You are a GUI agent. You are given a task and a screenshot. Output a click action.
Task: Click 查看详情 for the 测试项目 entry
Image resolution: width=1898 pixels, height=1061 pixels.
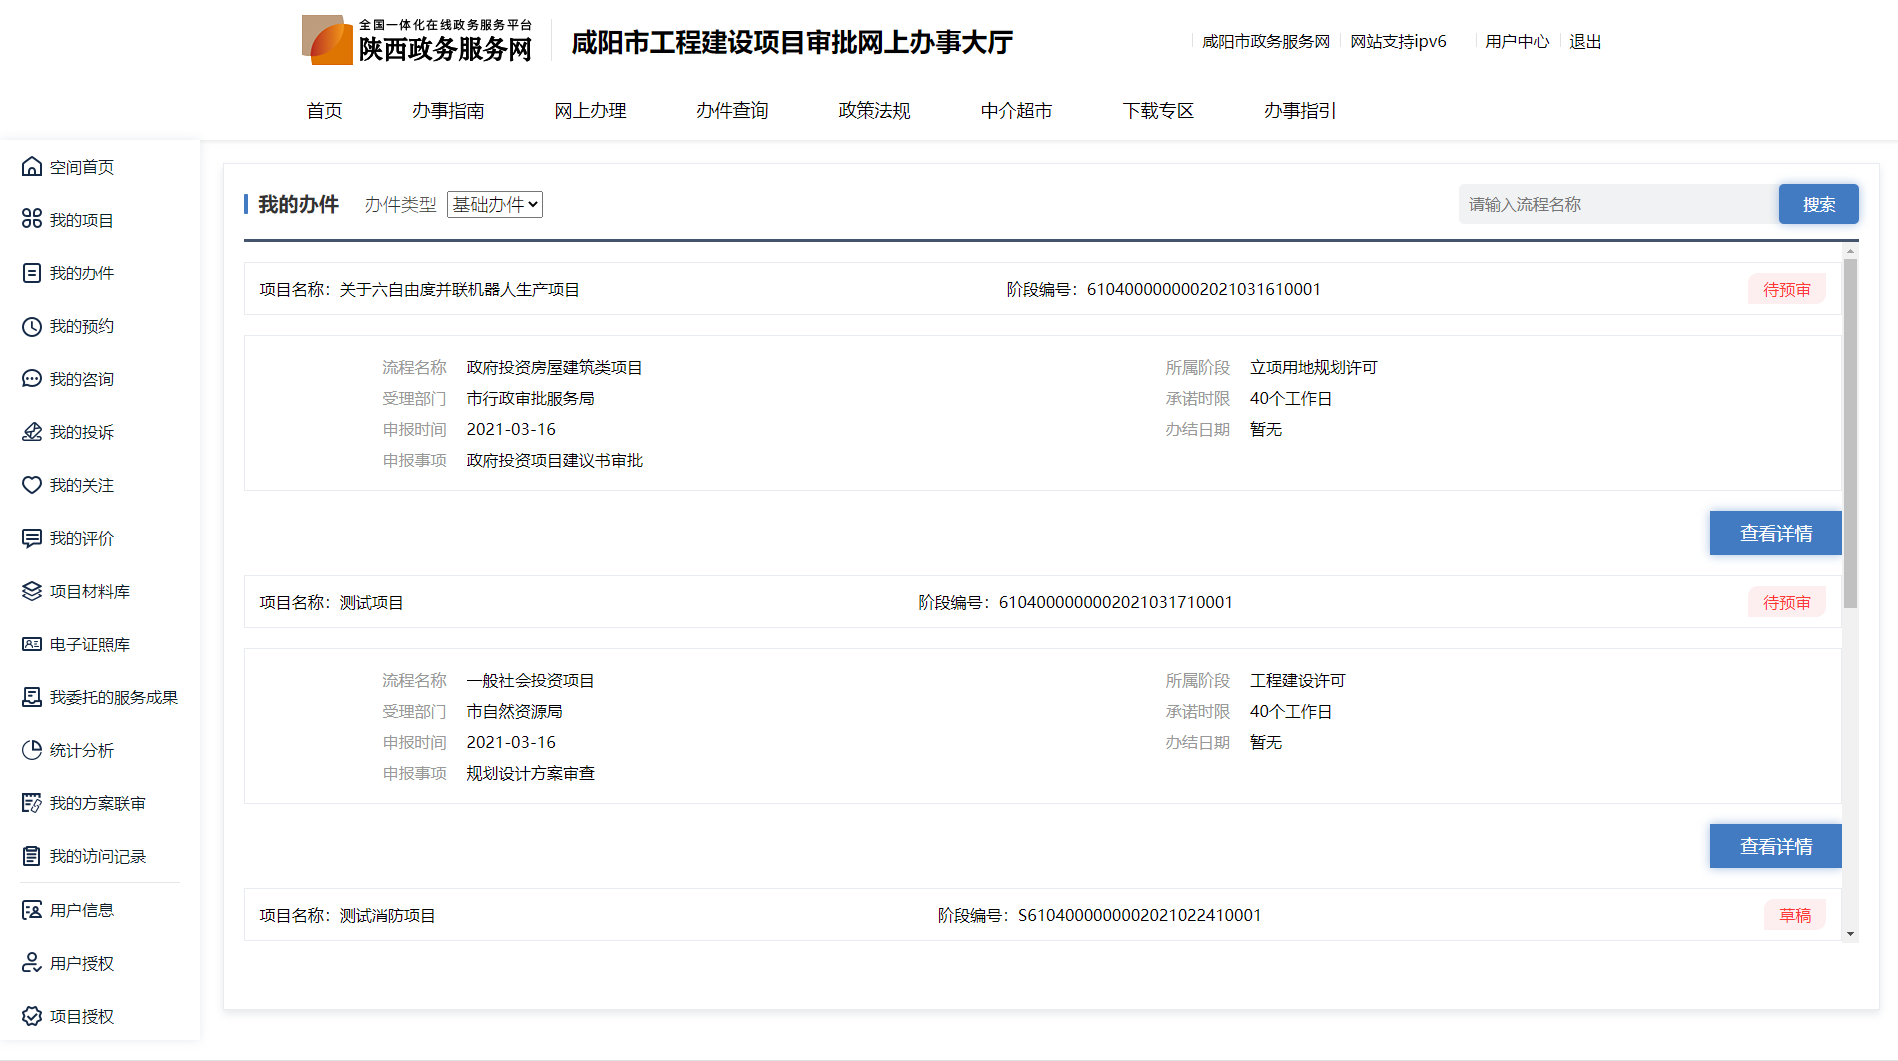[1775, 846]
